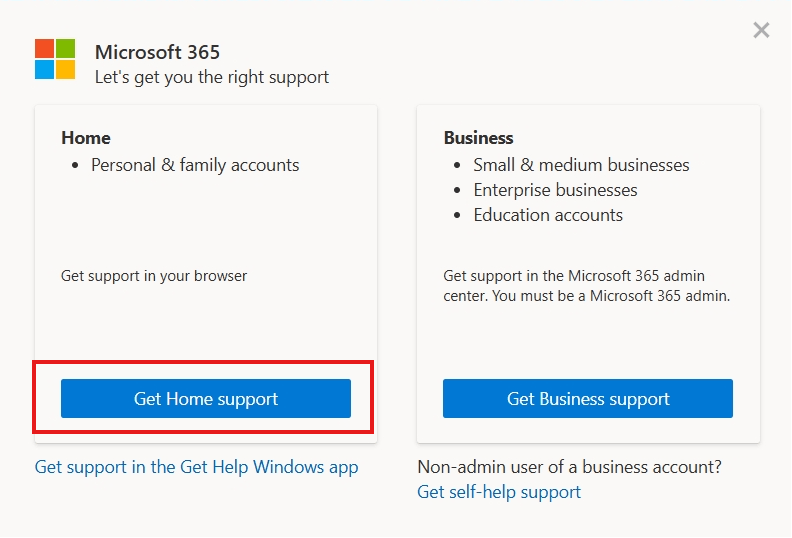
Task: Click the Get Home support button
Action: 206,399
